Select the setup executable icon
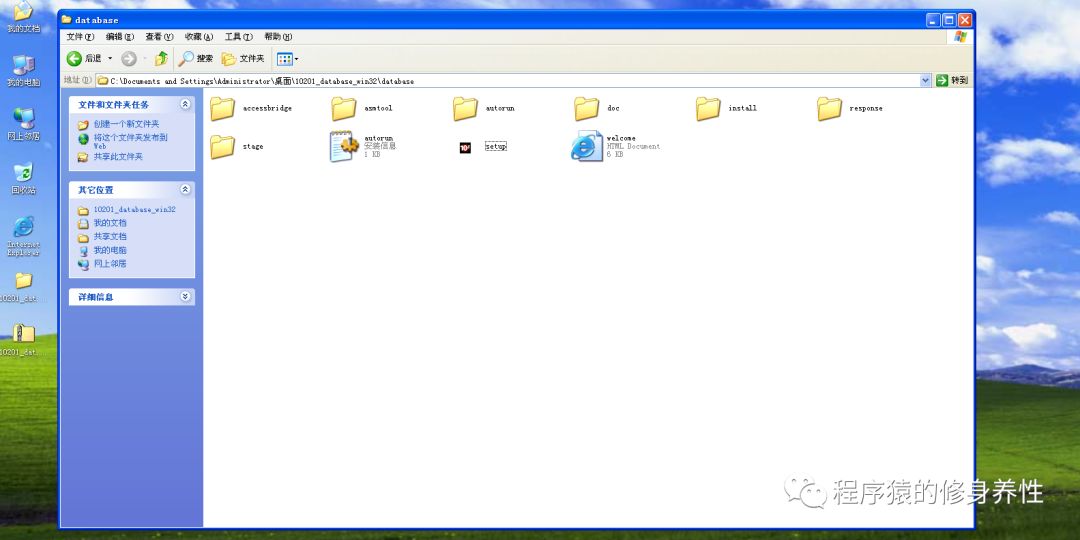Image resolution: width=1080 pixels, height=540 pixels. pos(466,147)
